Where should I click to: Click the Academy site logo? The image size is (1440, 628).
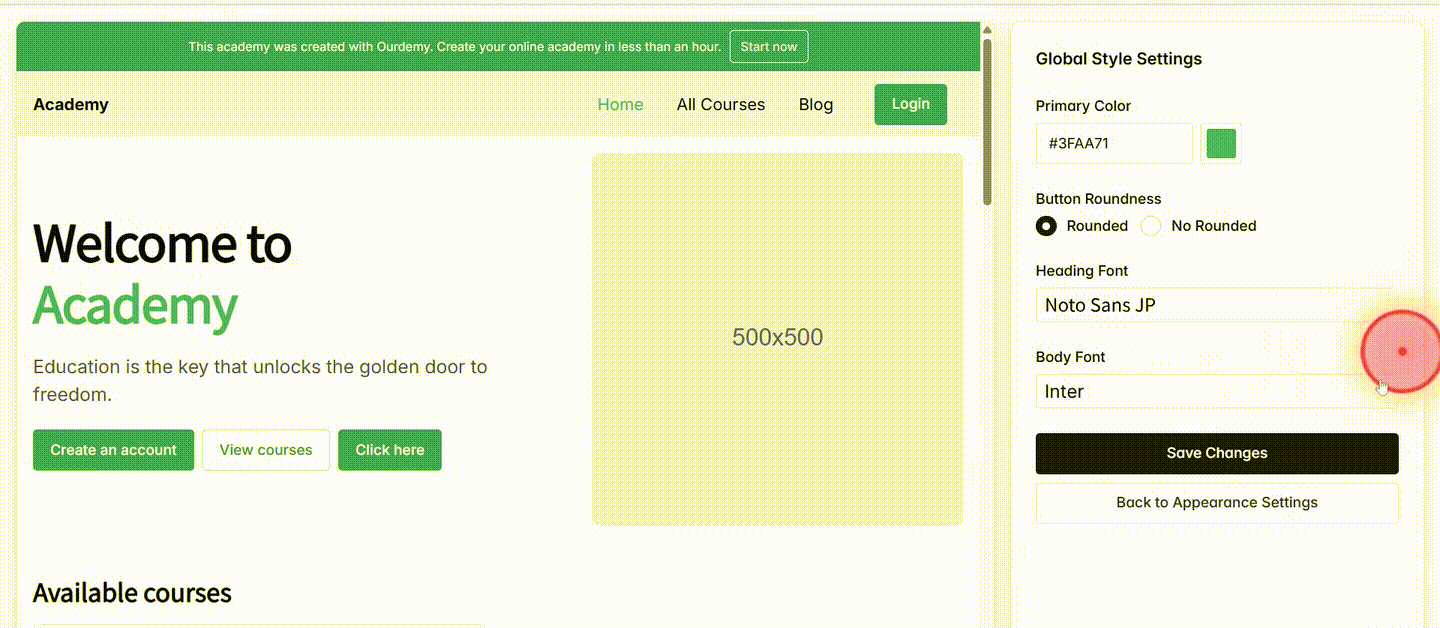point(70,104)
